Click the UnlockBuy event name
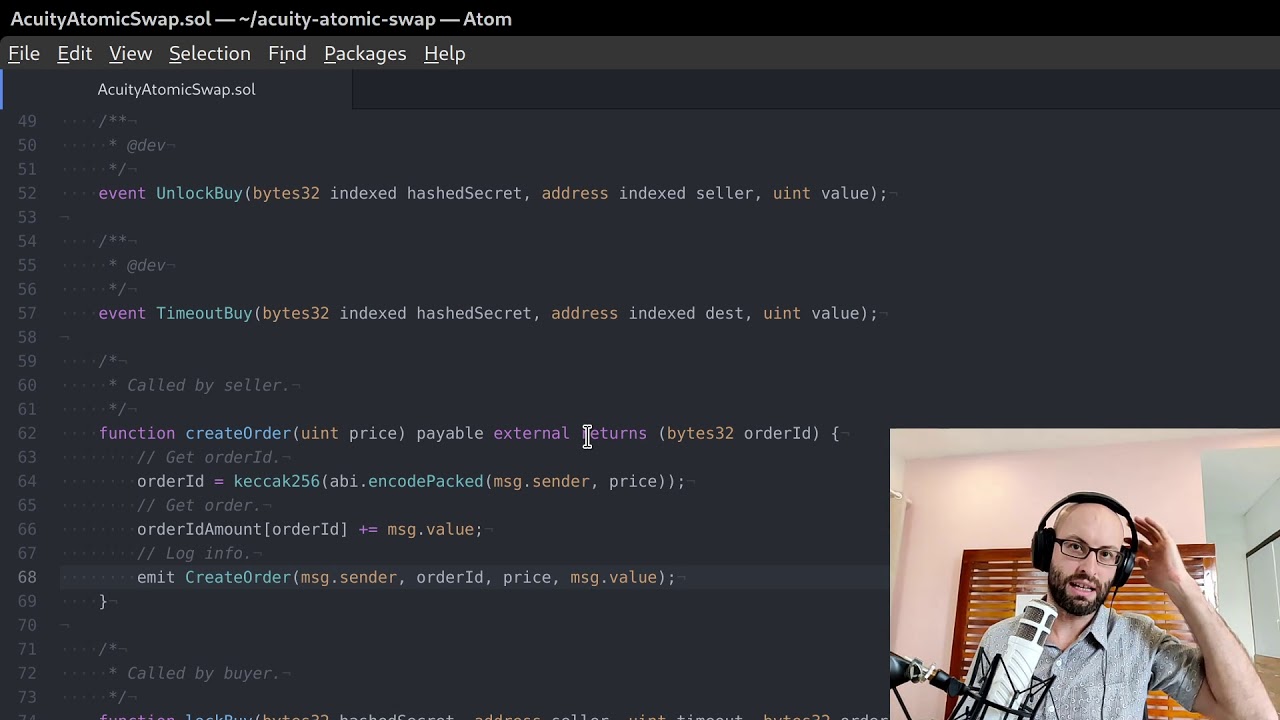1280x720 pixels. click(199, 193)
